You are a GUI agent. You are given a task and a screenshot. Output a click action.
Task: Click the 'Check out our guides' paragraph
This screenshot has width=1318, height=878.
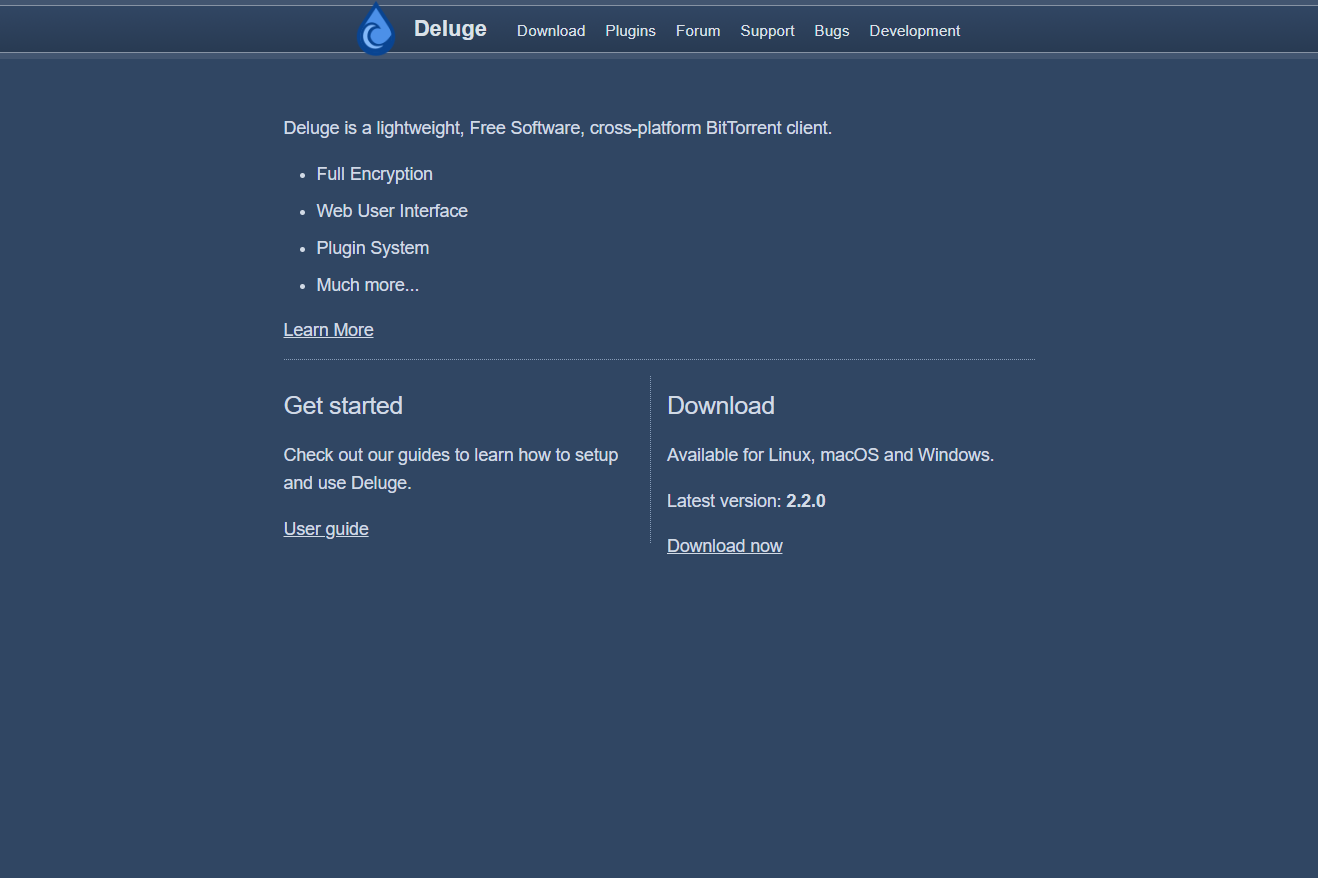(x=451, y=469)
